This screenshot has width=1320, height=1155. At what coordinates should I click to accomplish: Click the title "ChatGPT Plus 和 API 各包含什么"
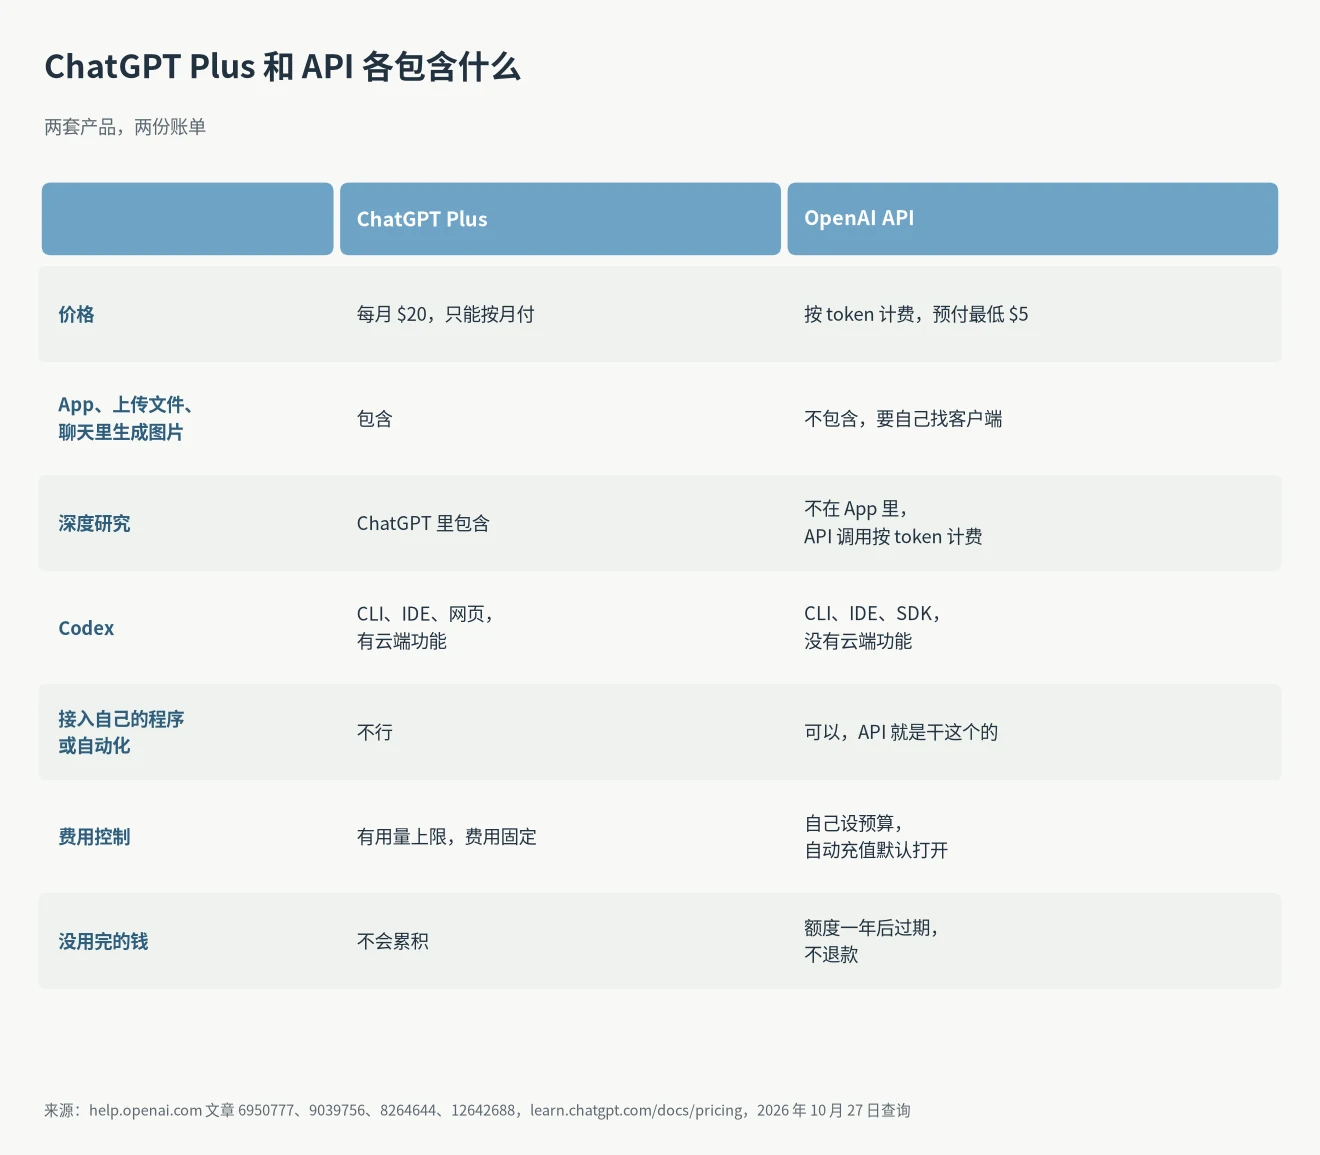tap(283, 66)
